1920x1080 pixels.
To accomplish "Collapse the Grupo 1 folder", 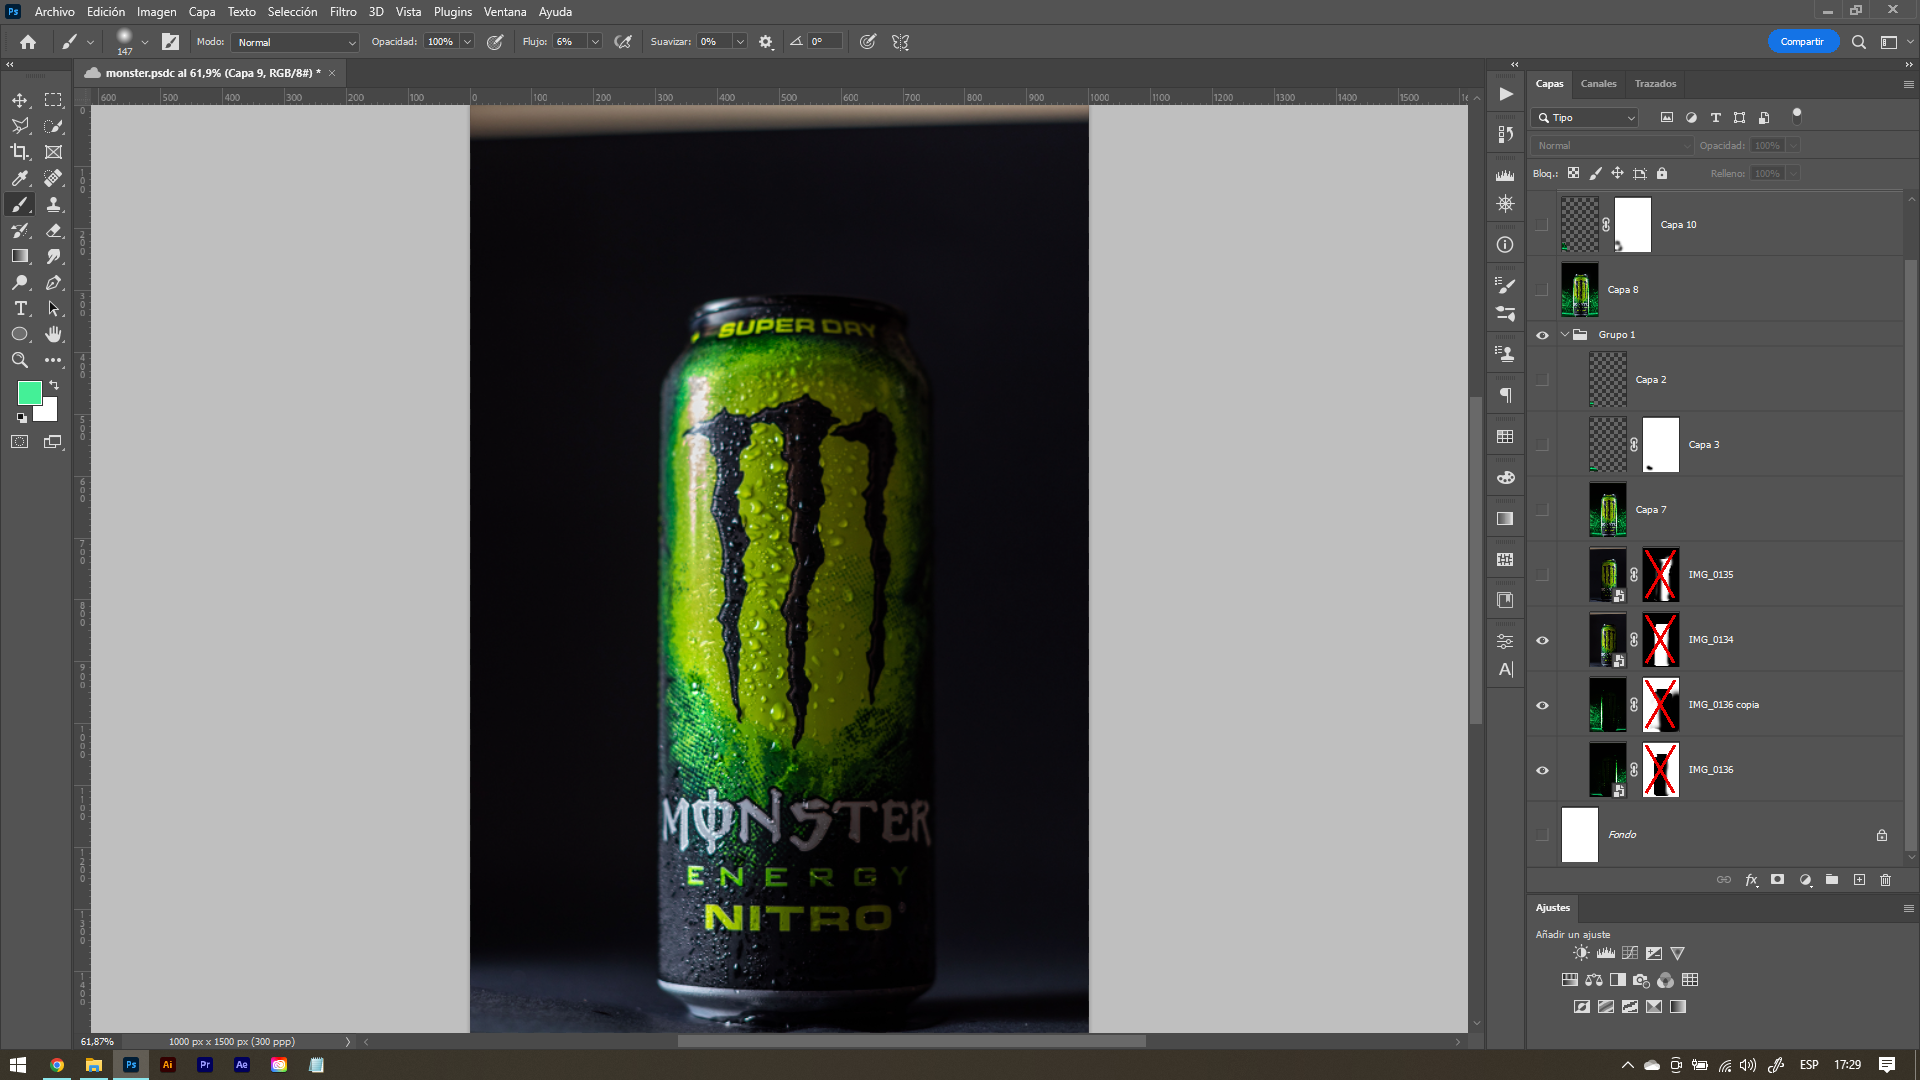I will pyautogui.click(x=1565, y=335).
